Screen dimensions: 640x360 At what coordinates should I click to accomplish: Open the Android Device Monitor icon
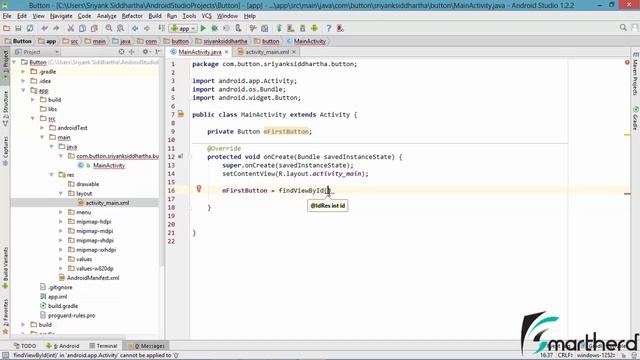pos(314,28)
